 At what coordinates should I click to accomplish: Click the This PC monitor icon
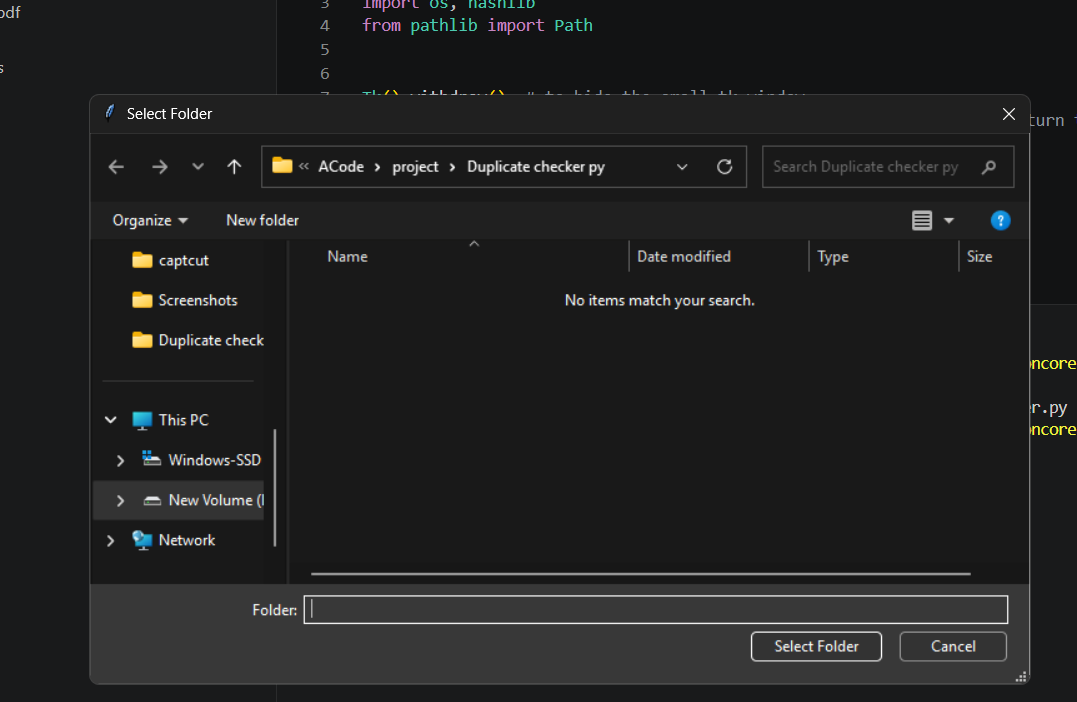tap(142, 420)
